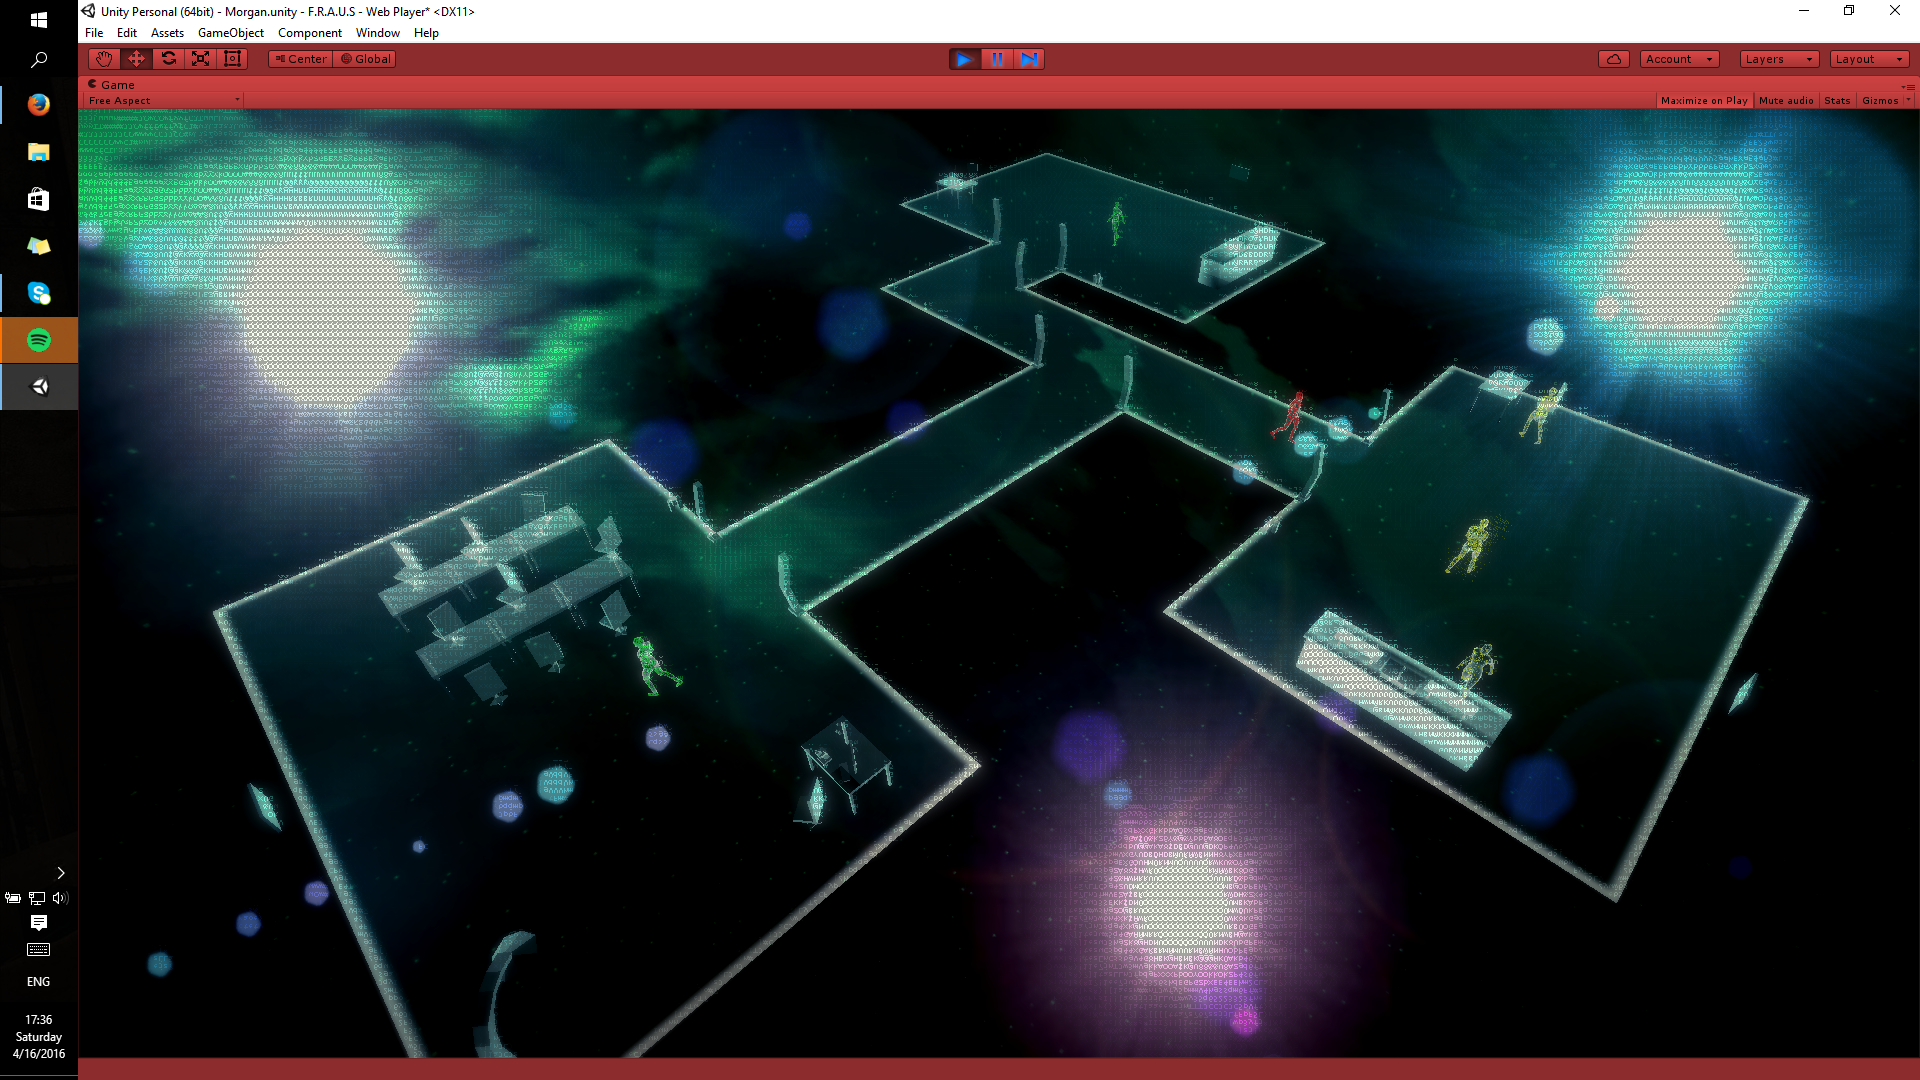Select the Scale tool
The height and width of the screenshot is (1080, 1920).
tap(201, 59)
